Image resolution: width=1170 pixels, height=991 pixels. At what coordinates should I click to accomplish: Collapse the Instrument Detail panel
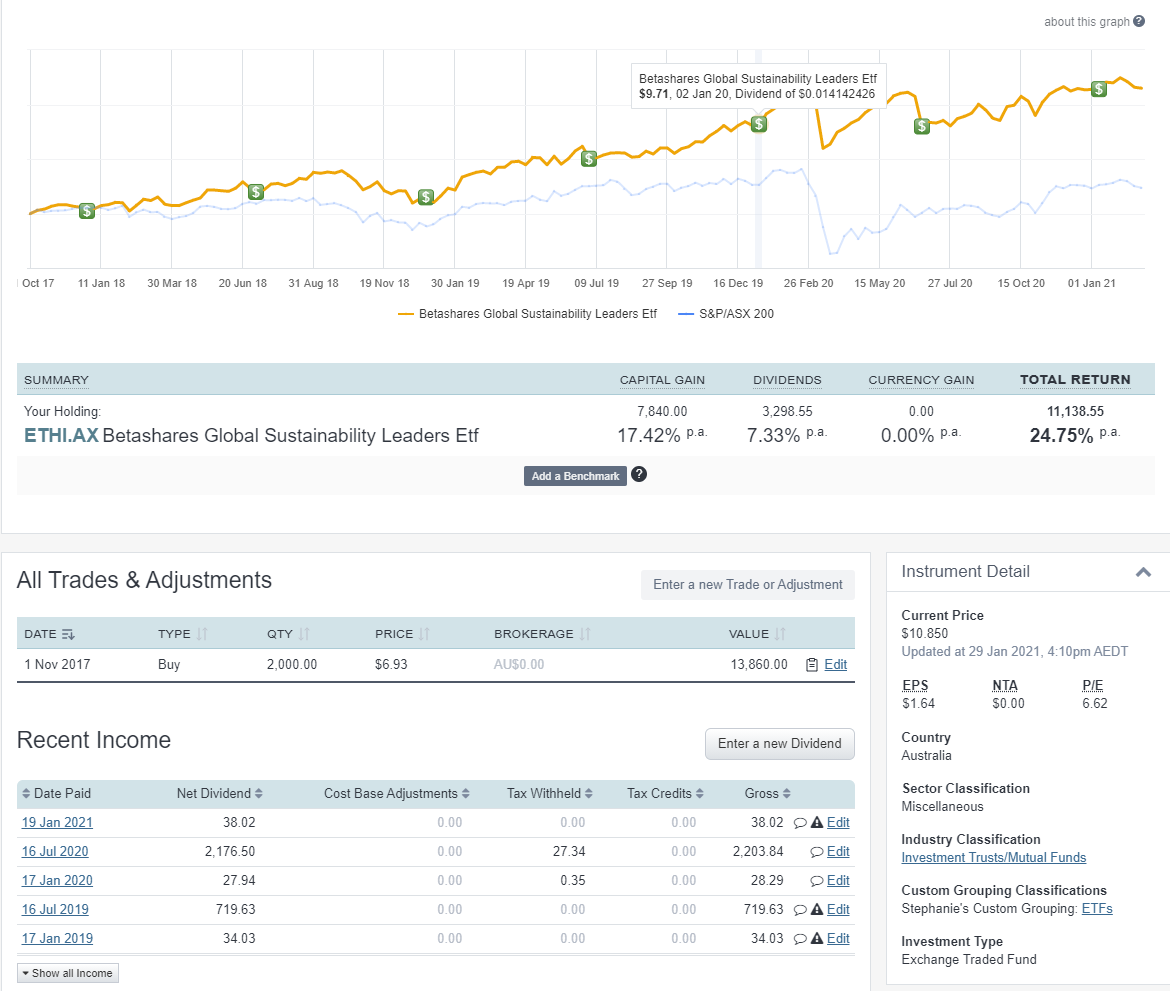[1142, 570]
